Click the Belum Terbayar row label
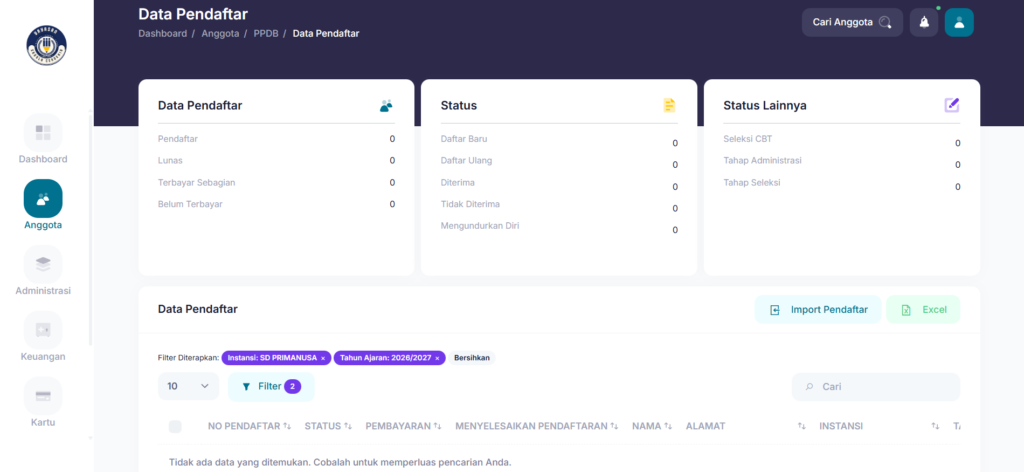Screen dimensions: 1024x472 [190, 204]
